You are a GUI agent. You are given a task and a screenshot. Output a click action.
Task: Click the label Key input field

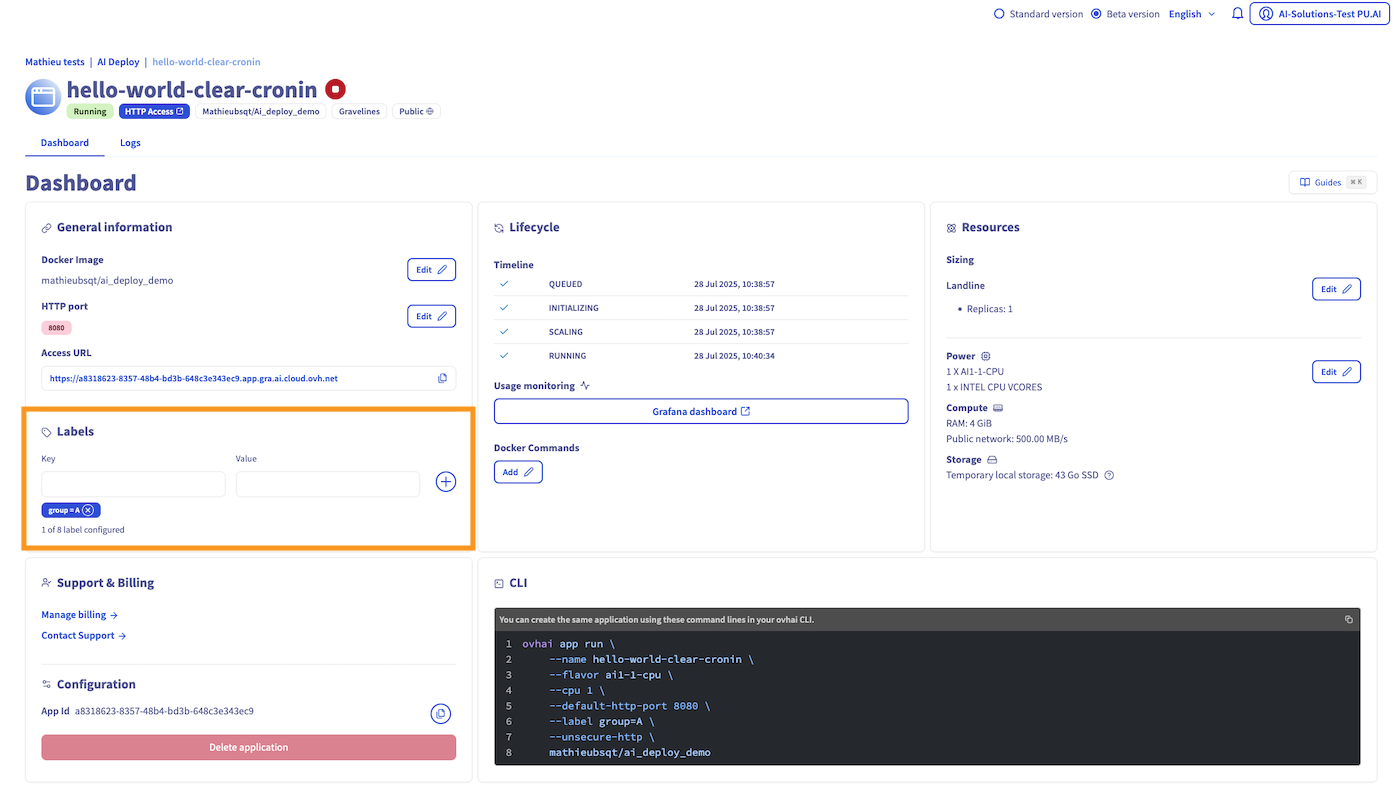[x=133, y=483]
